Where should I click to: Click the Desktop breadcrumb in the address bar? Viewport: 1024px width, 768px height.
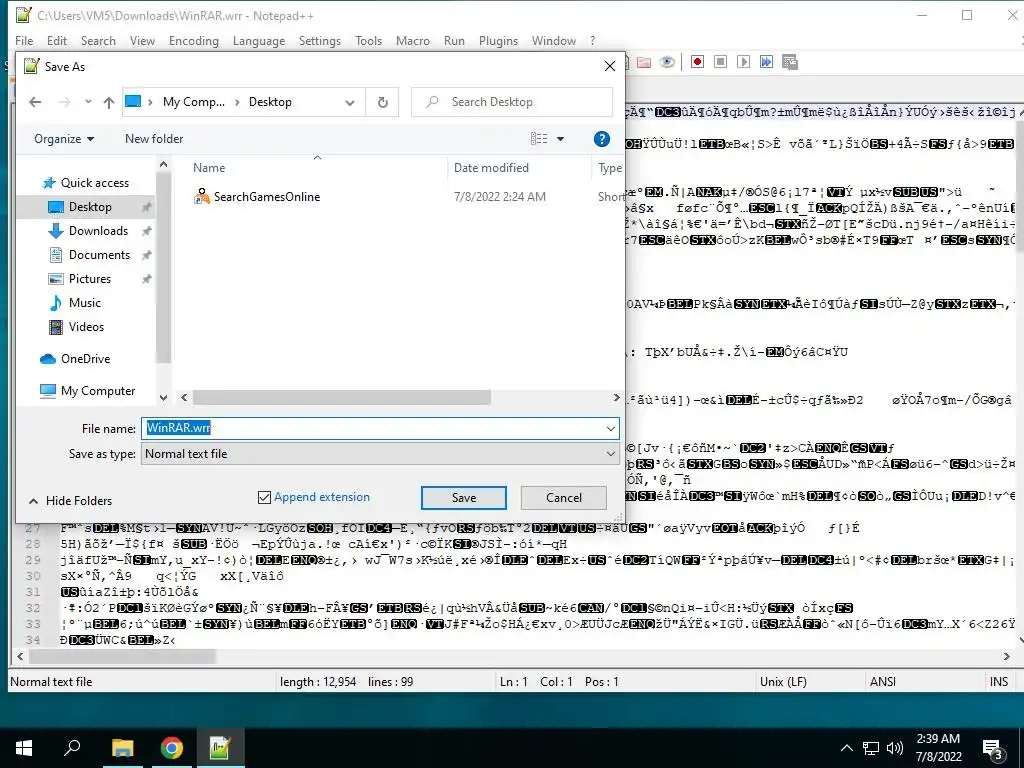(x=270, y=102)
